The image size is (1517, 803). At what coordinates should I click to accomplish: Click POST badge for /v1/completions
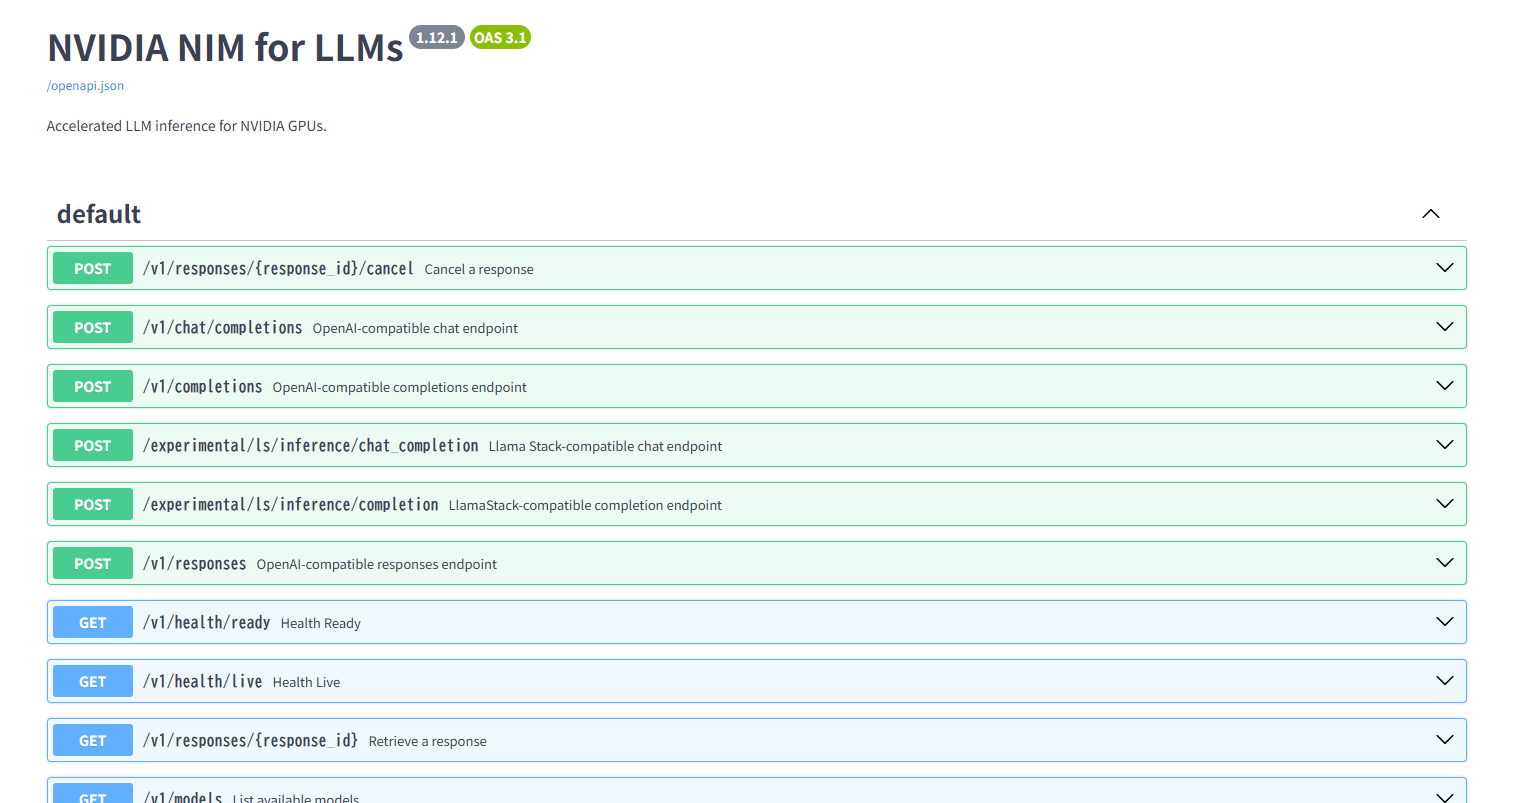[x=93, y=386]
